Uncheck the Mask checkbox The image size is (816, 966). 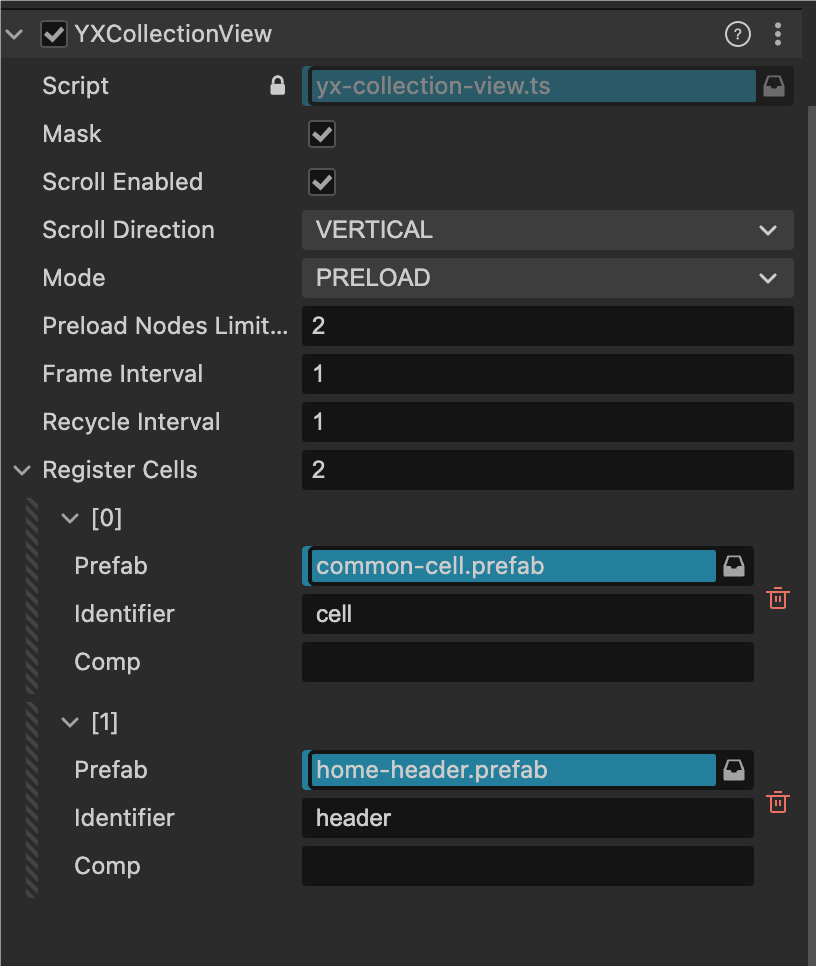[322, 134]
